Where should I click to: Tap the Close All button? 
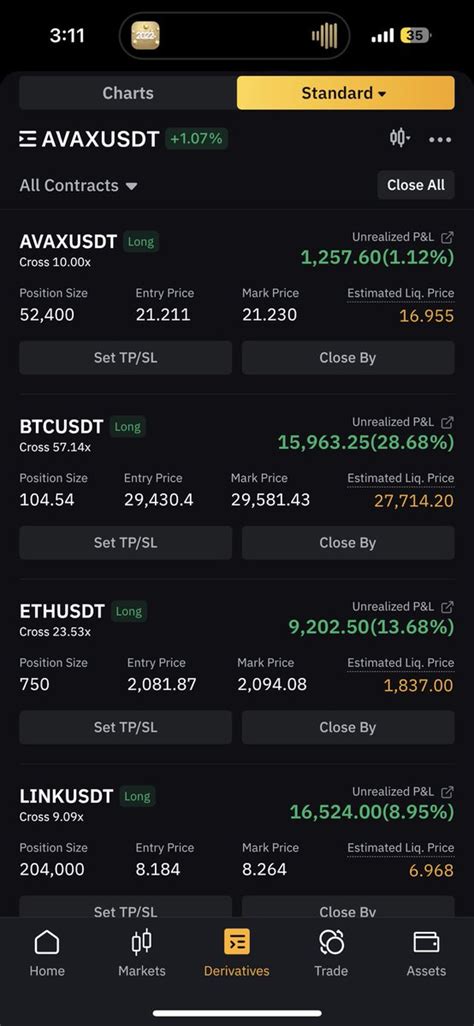416,185
